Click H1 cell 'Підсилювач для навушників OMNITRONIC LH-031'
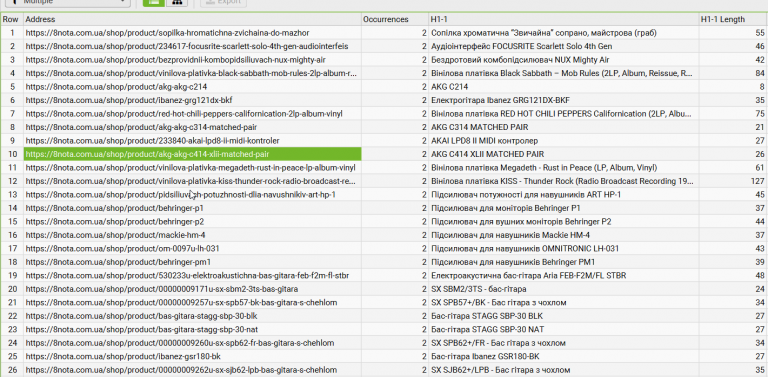 563,248
